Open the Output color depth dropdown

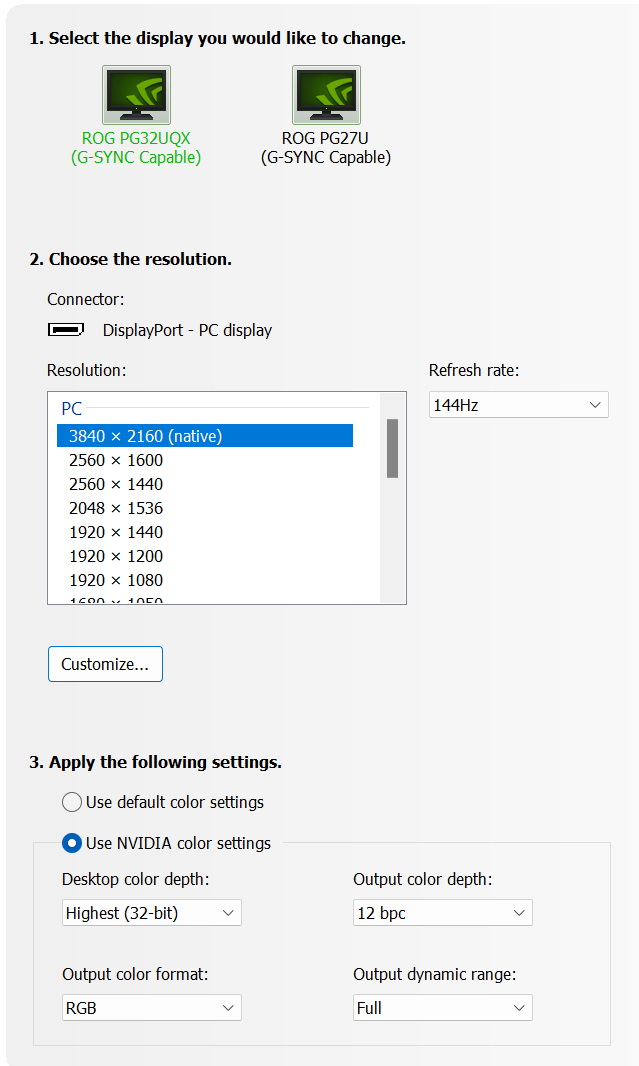tap(442, 913)
